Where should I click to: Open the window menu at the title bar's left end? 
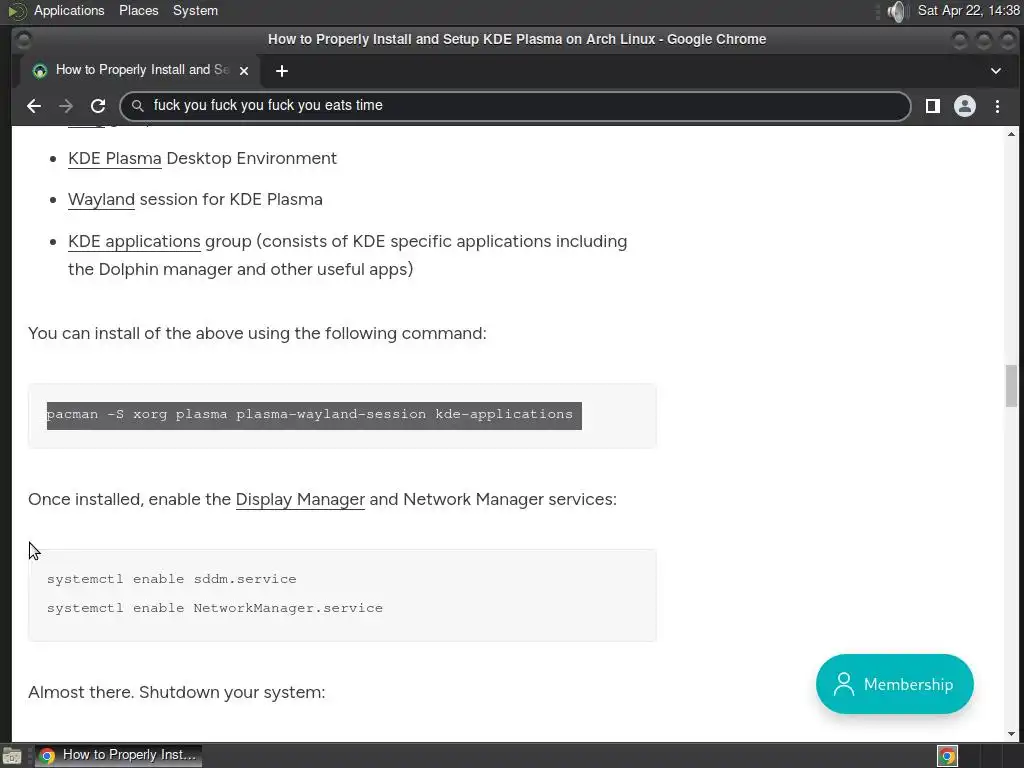point(24,40)
